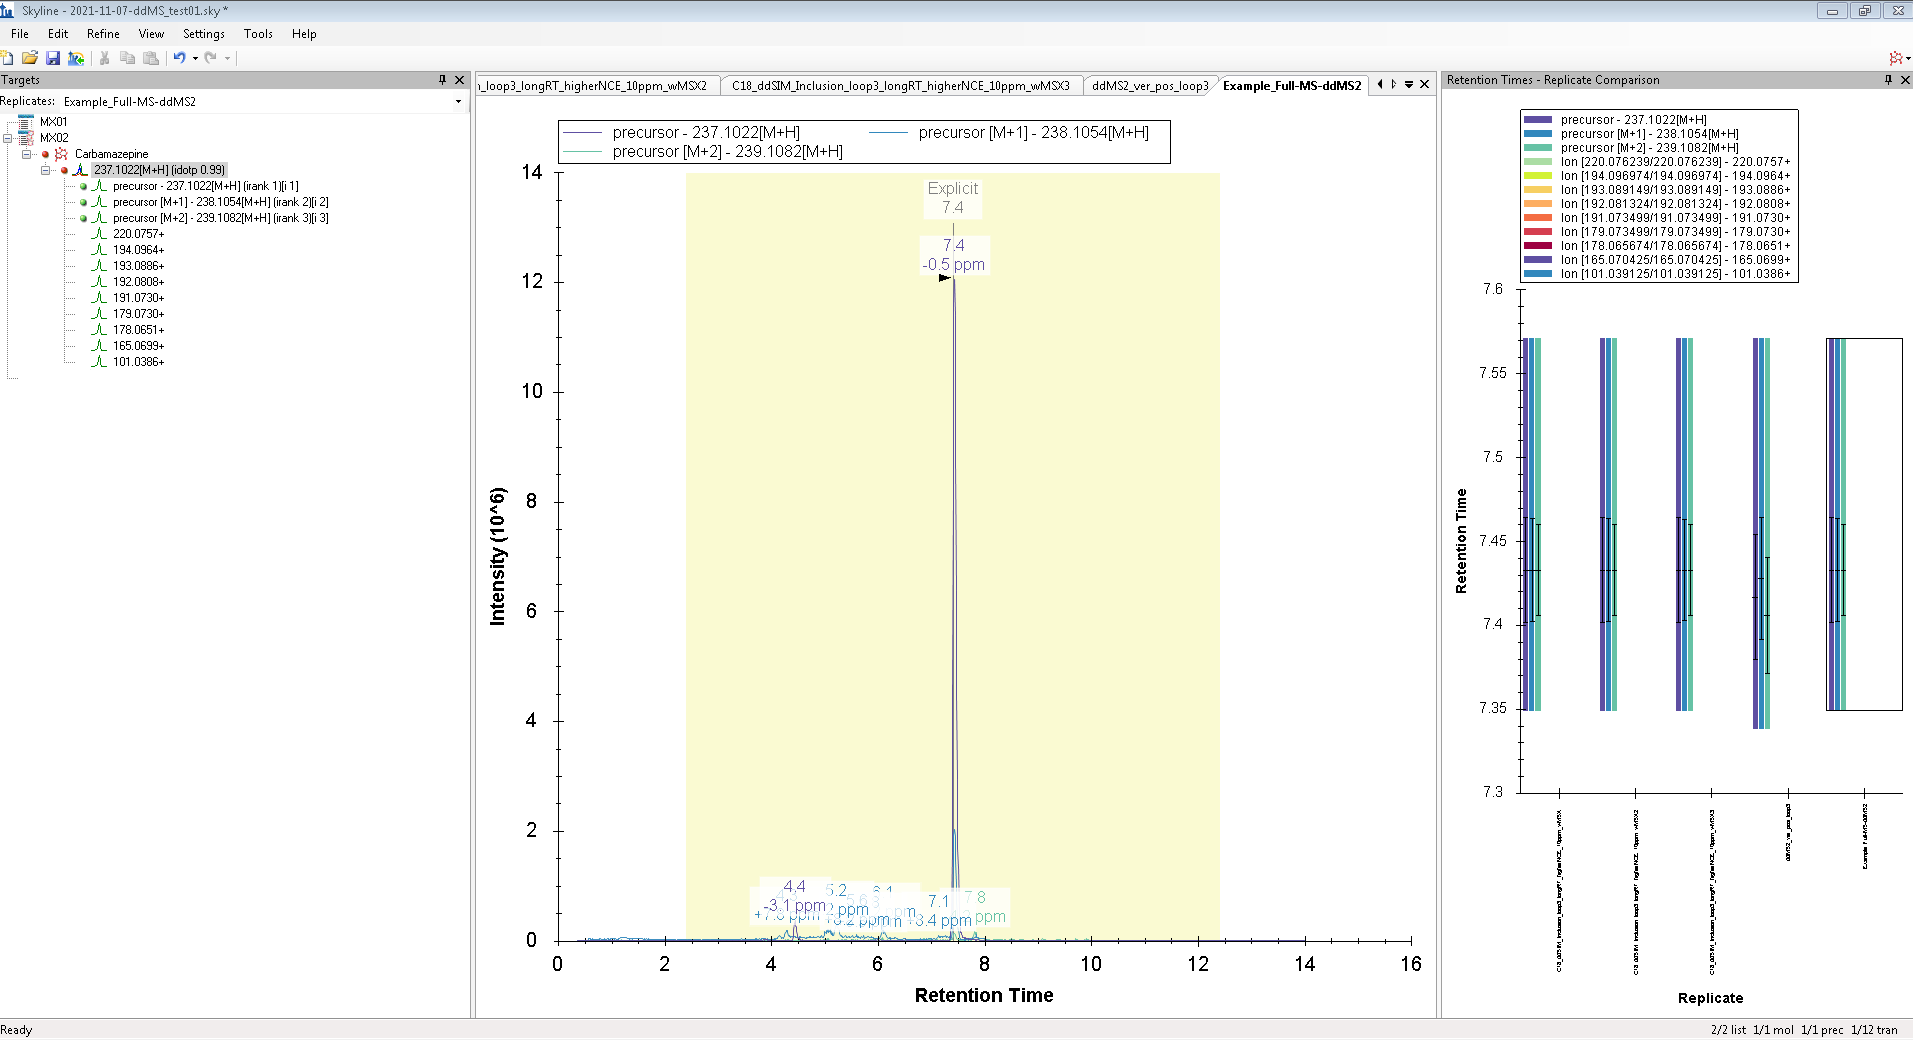The height and width of the screenshot is (1040, 1913).
Task: Collapse the Carbamazepine tree node
Action: pos(27,154)
